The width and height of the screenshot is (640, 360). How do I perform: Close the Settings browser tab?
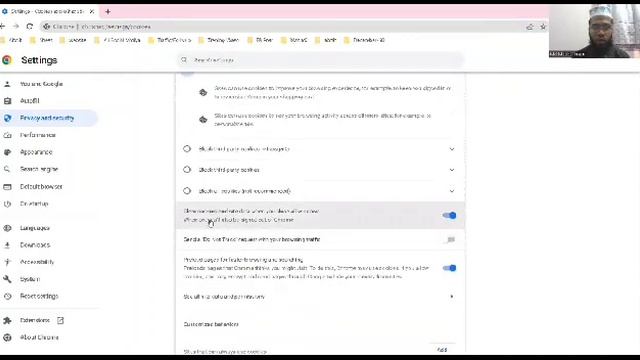point(92,11)
